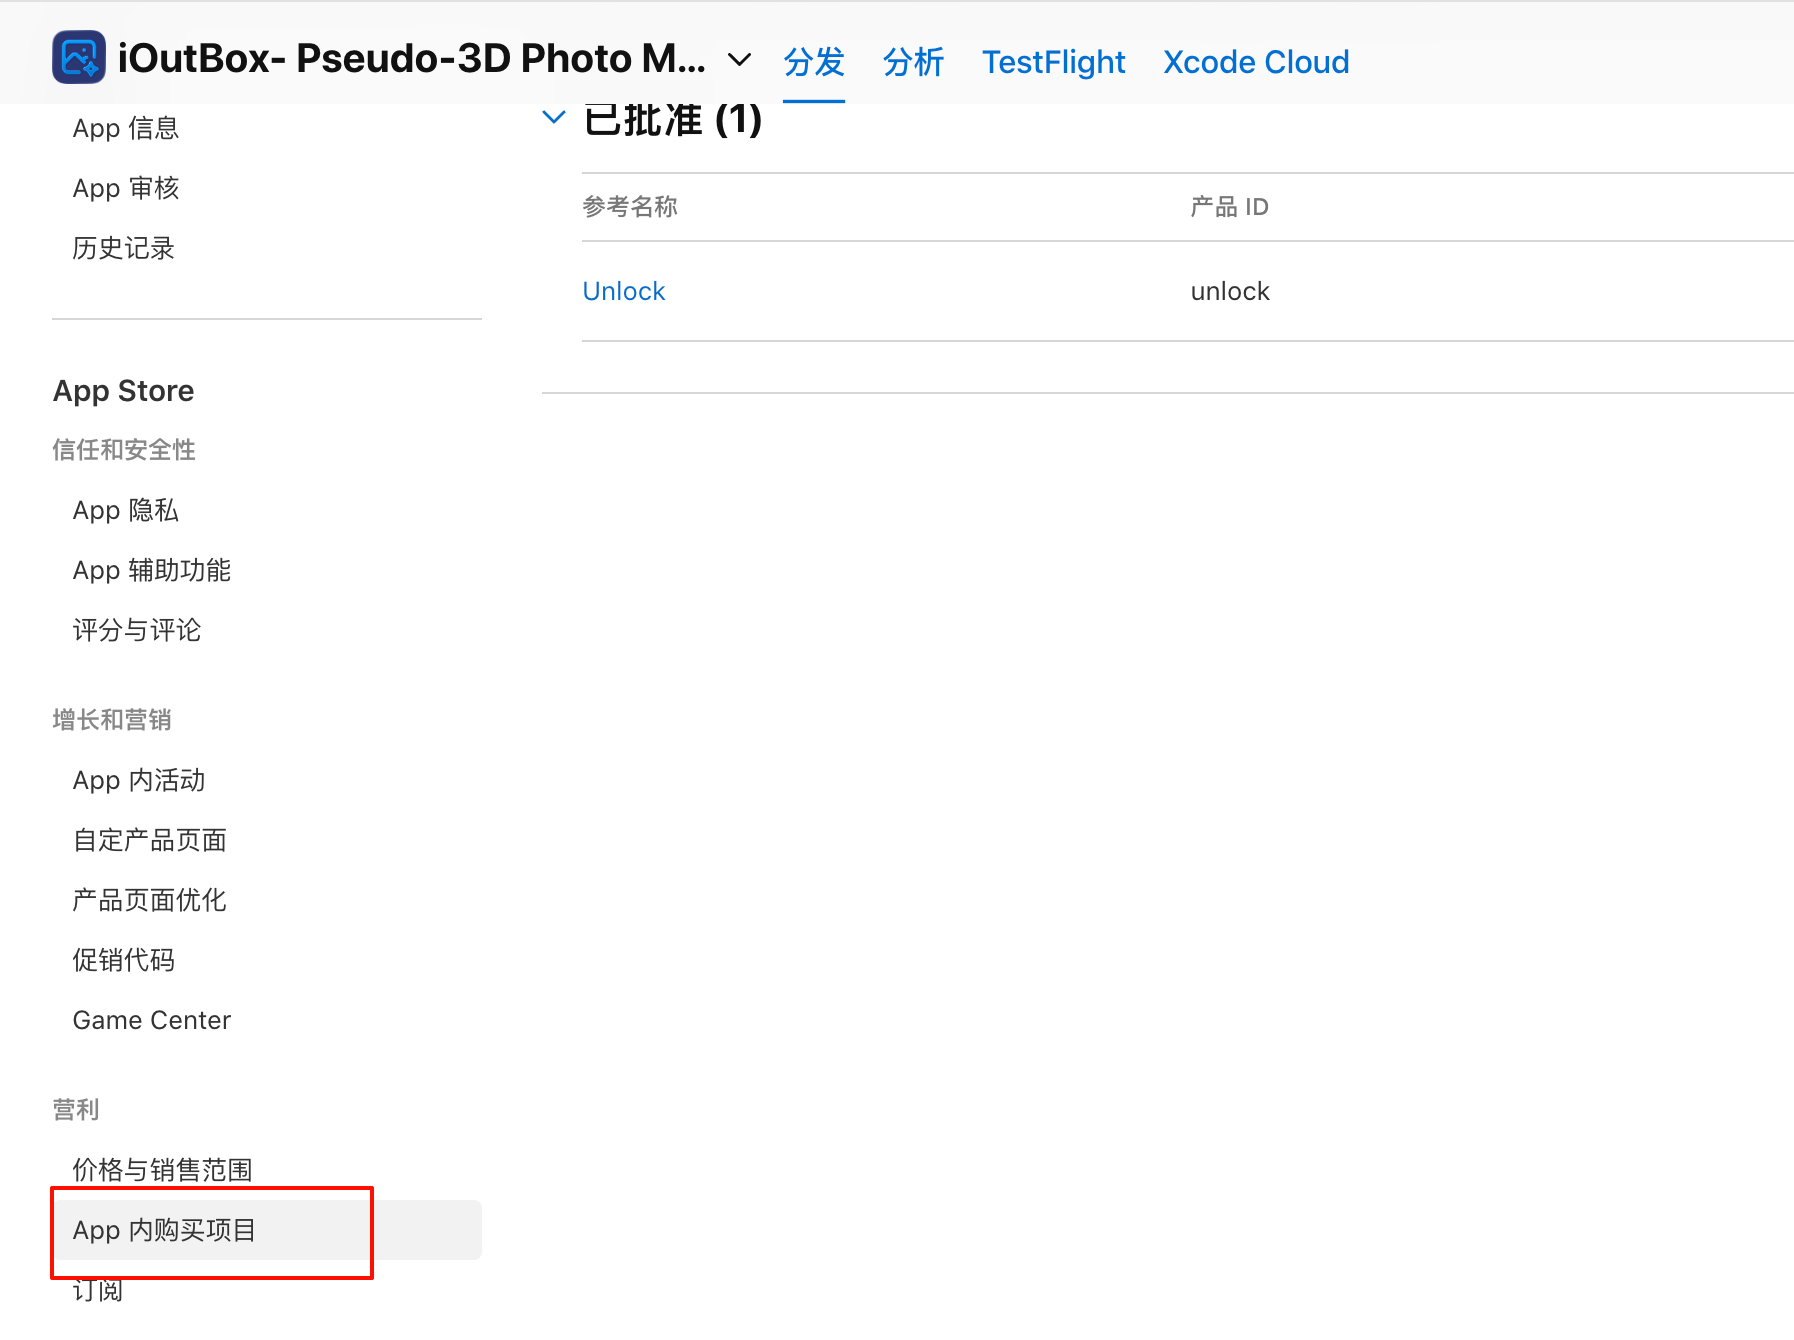Go to App 内活动

138,781
